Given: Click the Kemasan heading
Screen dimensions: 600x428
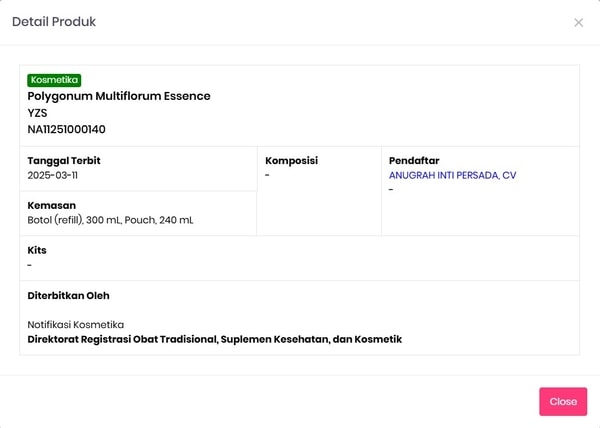Looking at the screenshot, I should [x=52, y=205].
